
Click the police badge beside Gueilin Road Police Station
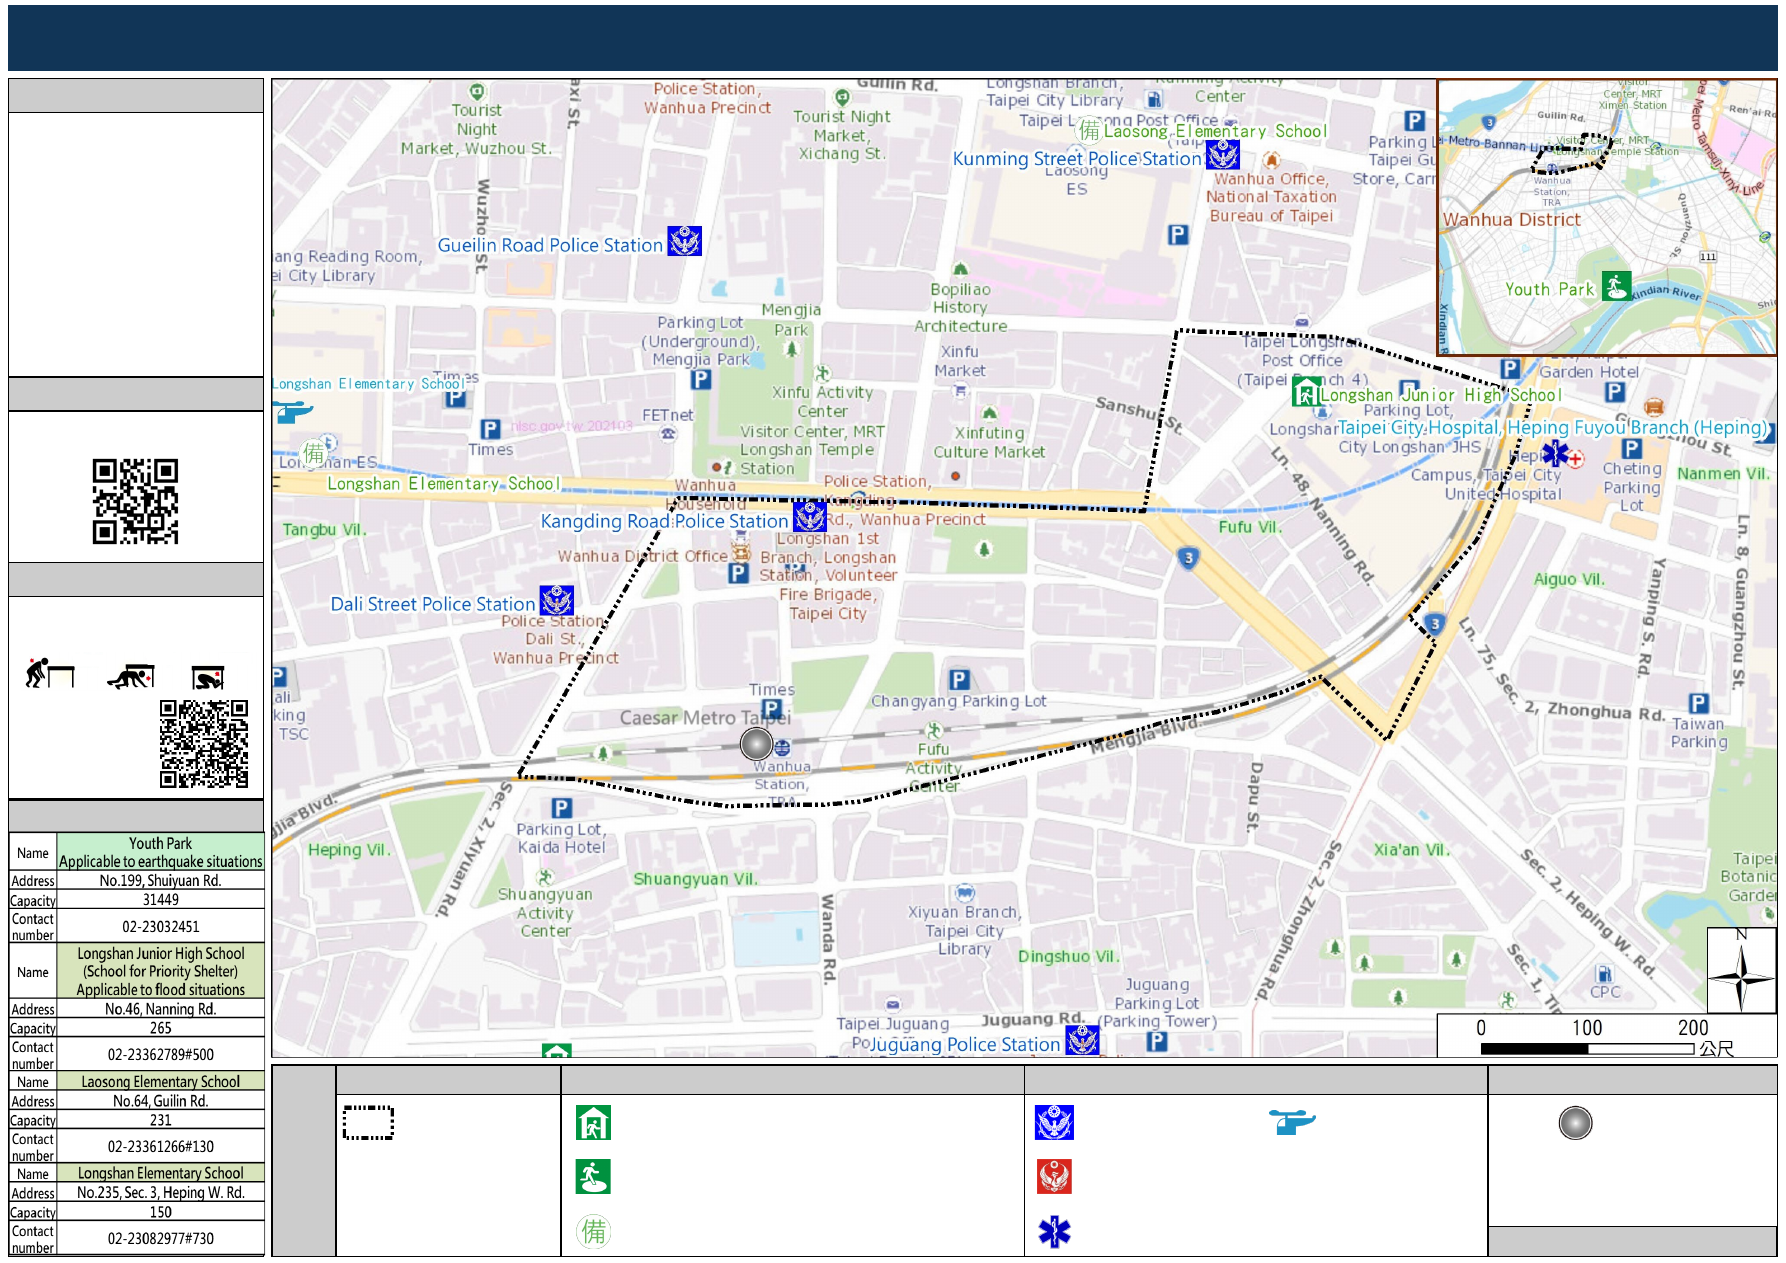[685, 242]
